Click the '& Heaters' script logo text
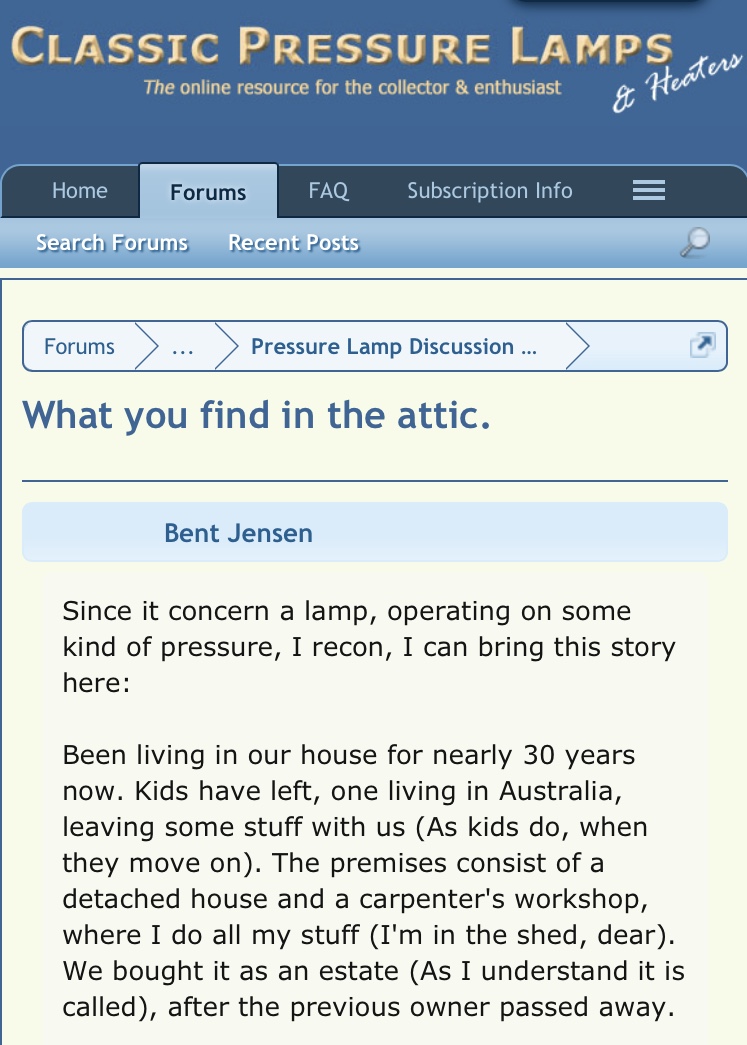 click(x=676, y=83)
